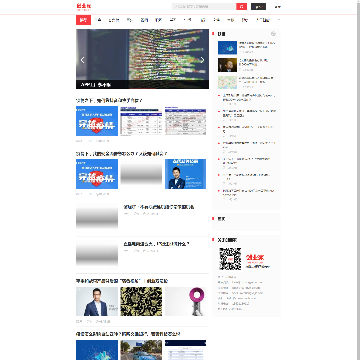Click the refresh icon in sidebar panel
Screen dimensions: 360x360
(273, 34)
